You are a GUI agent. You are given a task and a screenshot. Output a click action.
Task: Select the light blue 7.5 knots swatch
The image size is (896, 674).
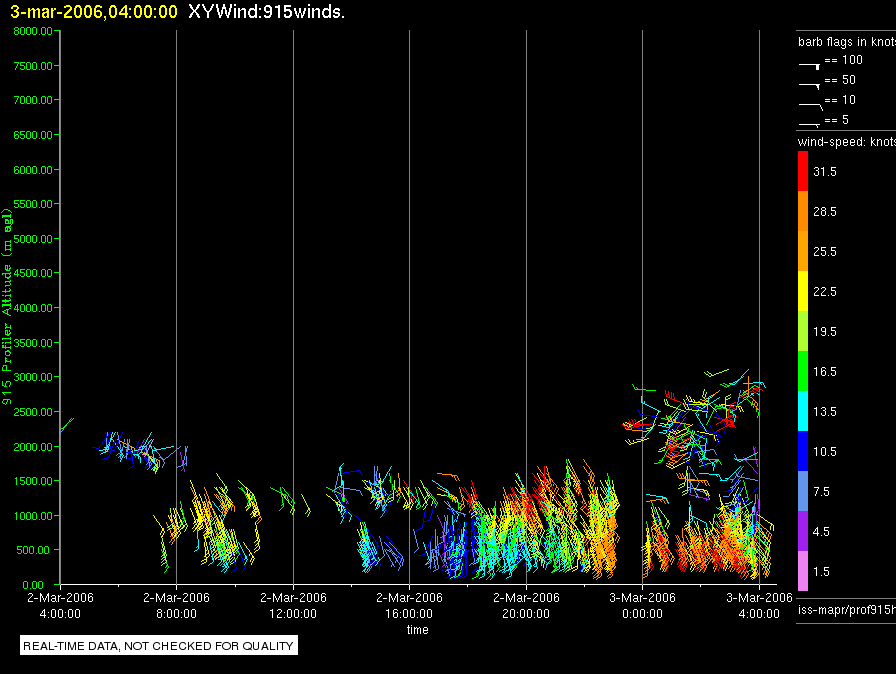click(803, 491)
